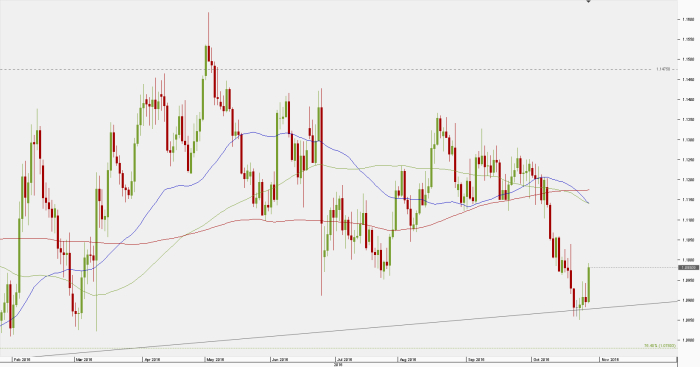Select Sep 2016 on the time axis
This screenshot has width=700, height=367.
point(476,359)
